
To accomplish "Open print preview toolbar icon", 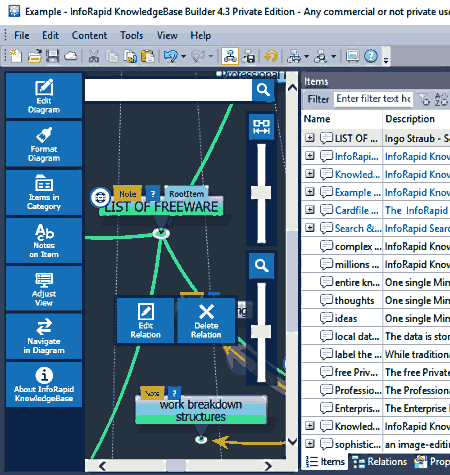I will (321, 56).
